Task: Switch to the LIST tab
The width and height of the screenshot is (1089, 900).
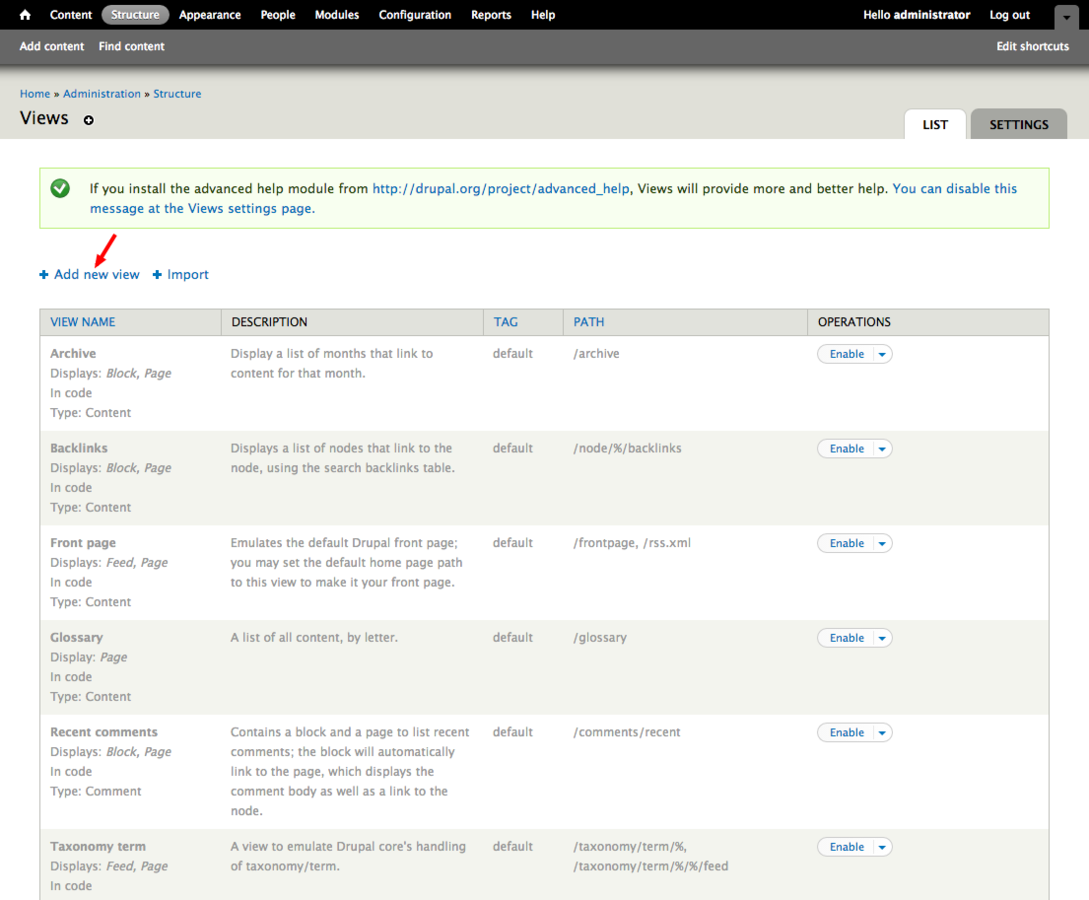Action: pos(935,124)
